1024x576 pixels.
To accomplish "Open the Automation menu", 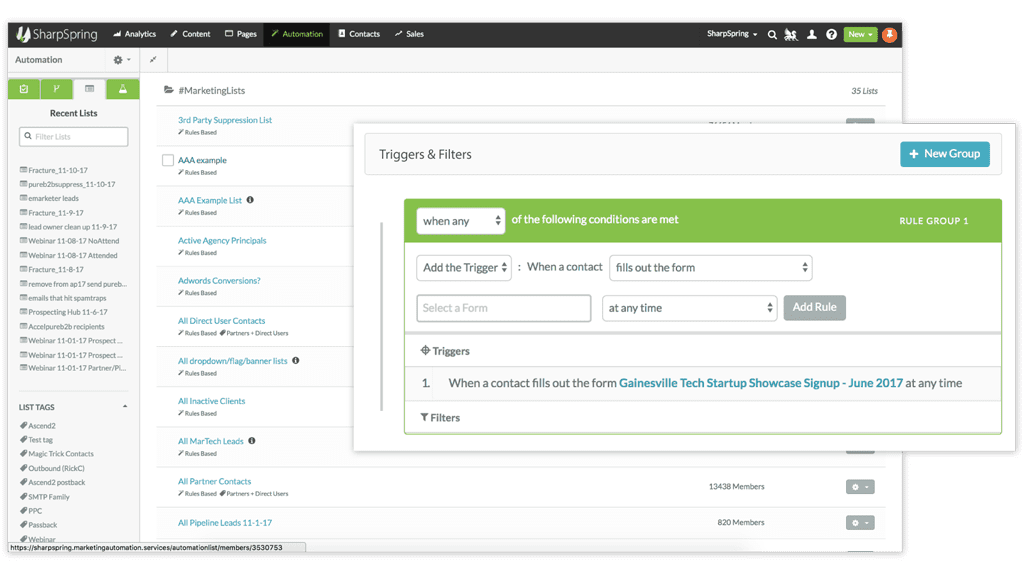I will click(297, 34).
